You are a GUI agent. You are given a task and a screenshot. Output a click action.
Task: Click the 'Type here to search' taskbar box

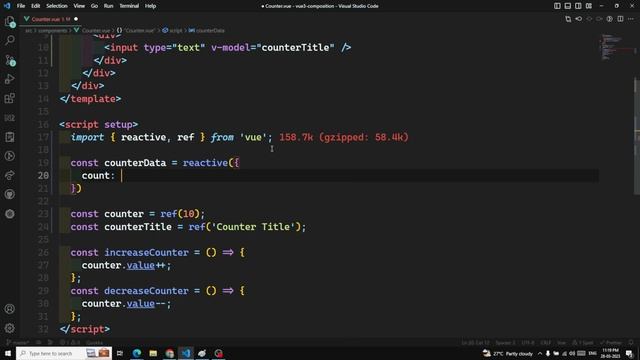point(64,353)
